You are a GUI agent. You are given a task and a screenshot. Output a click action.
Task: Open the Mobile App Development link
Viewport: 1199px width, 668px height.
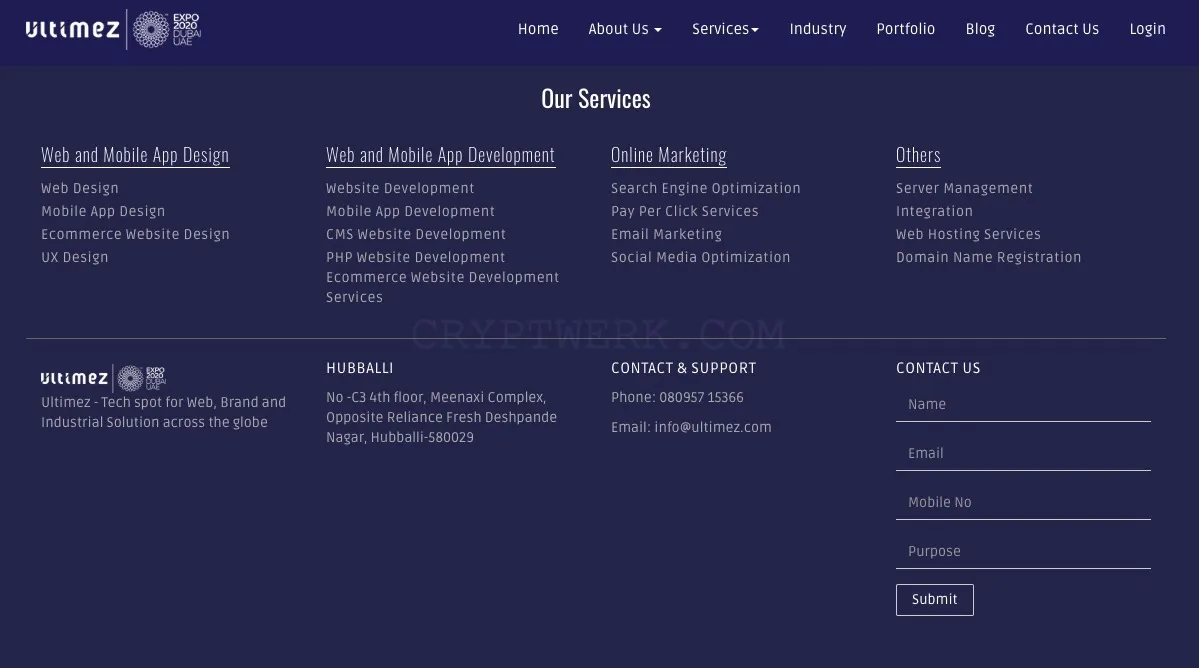point(410,211)
